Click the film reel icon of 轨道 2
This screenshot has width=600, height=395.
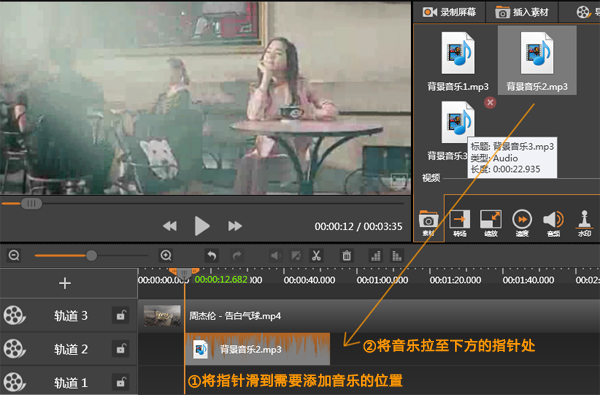pyautogui.click(x=15, y=349)
